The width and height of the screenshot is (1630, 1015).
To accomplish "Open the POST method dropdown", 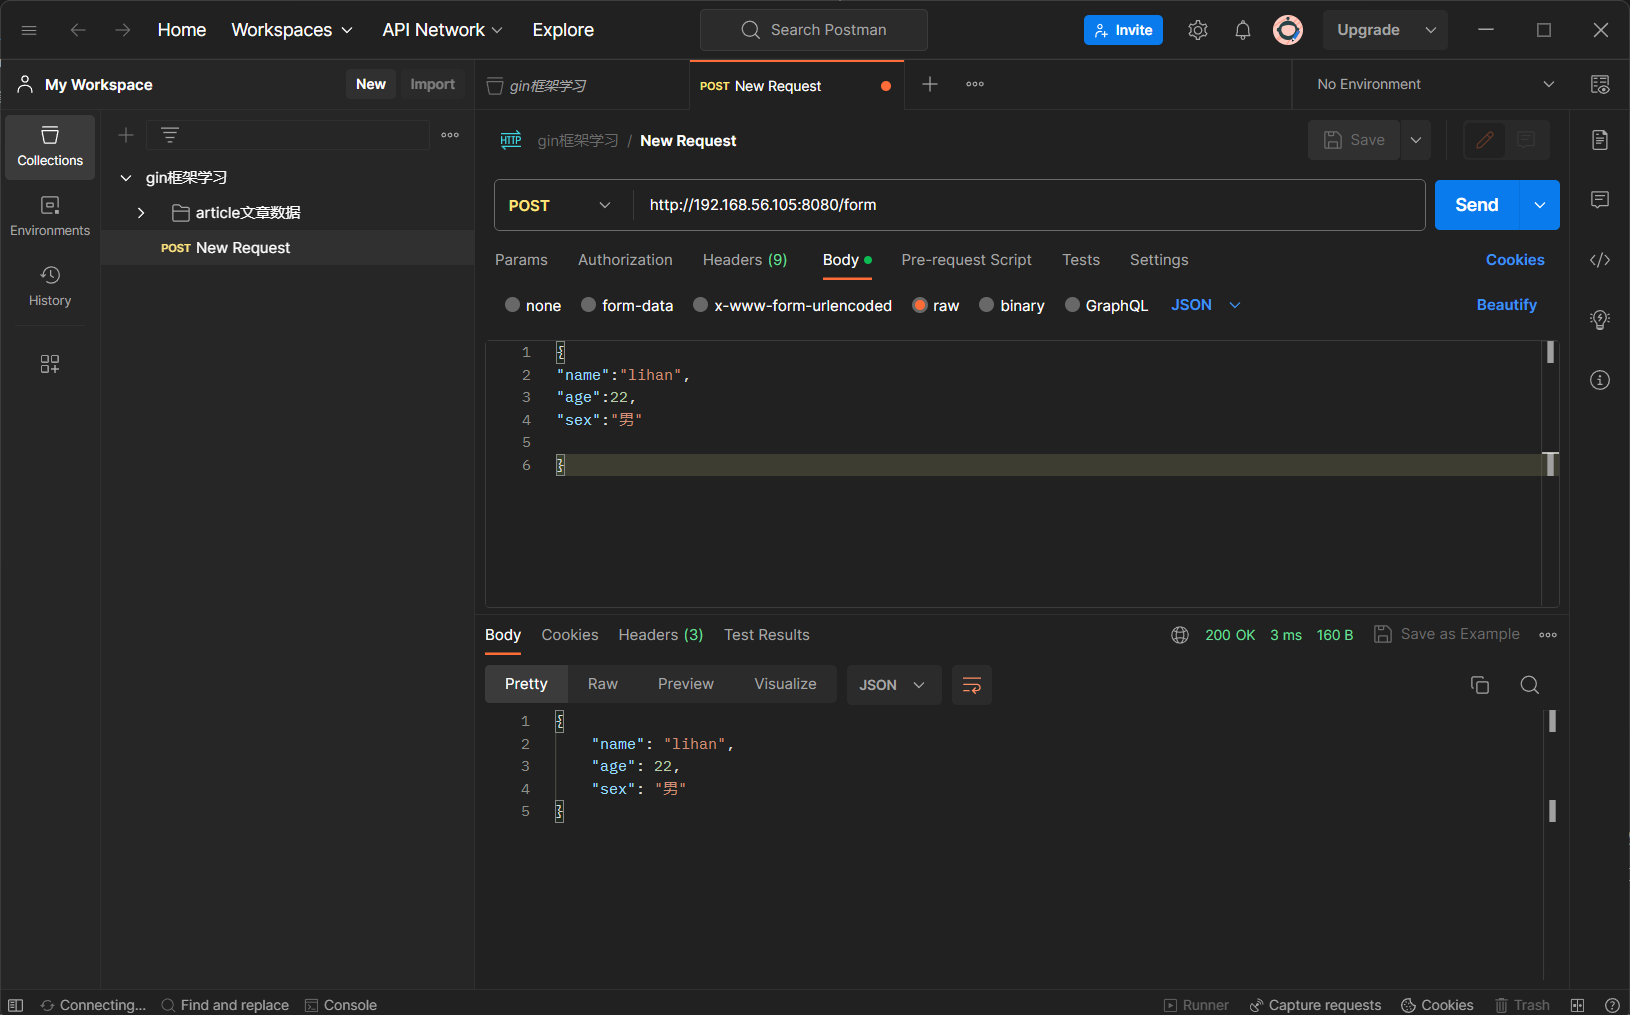I will (562, 205).
